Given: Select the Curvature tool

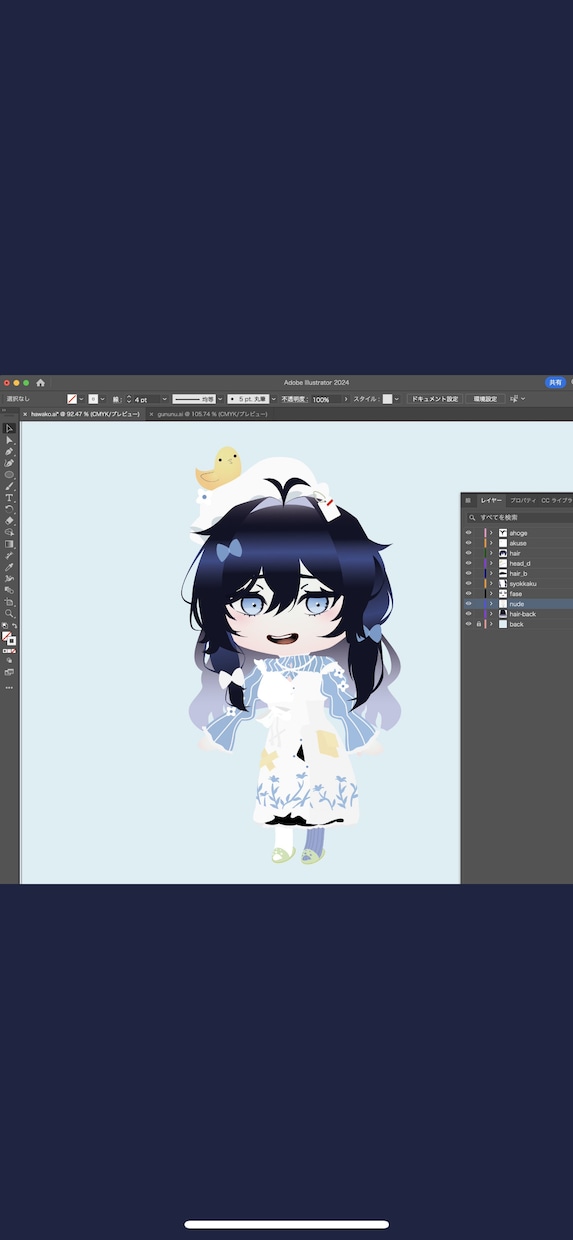Looking at the screenshot, I should 9,463.
